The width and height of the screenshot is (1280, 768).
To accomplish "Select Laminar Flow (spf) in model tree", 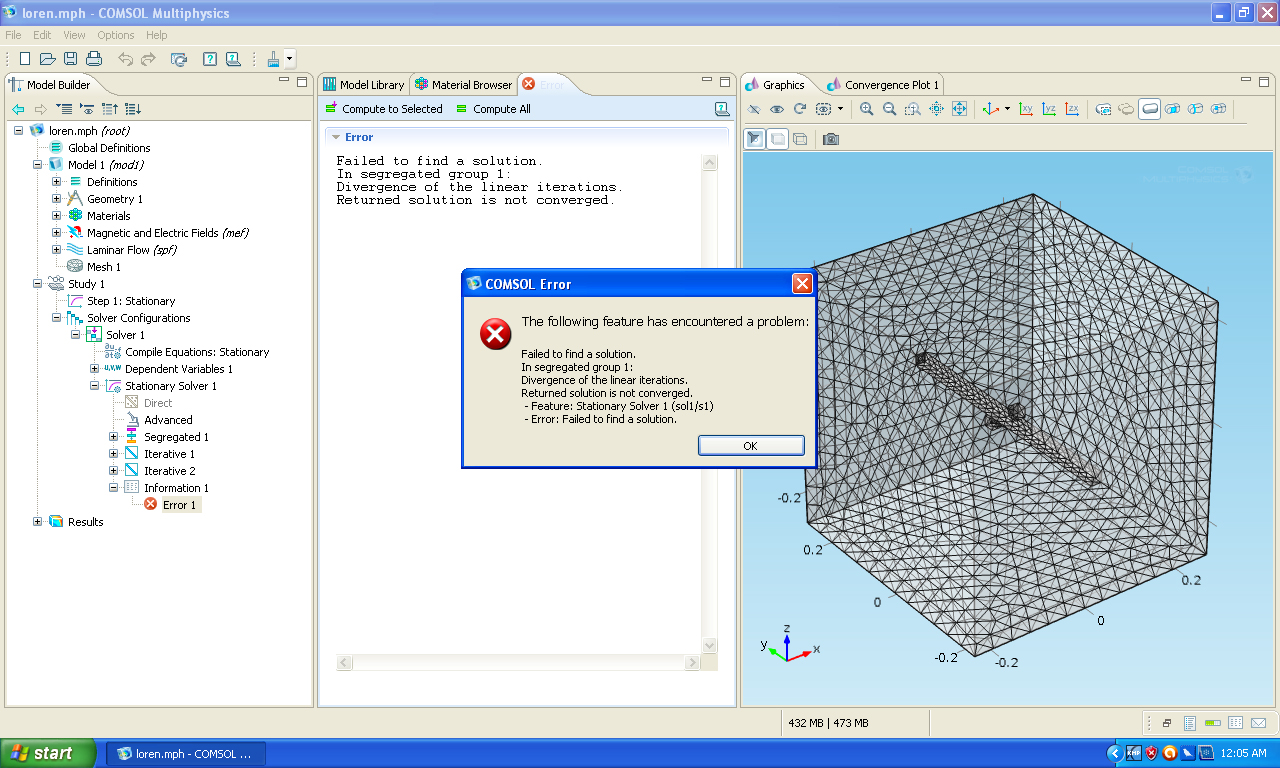I will [x=131, y=250].
